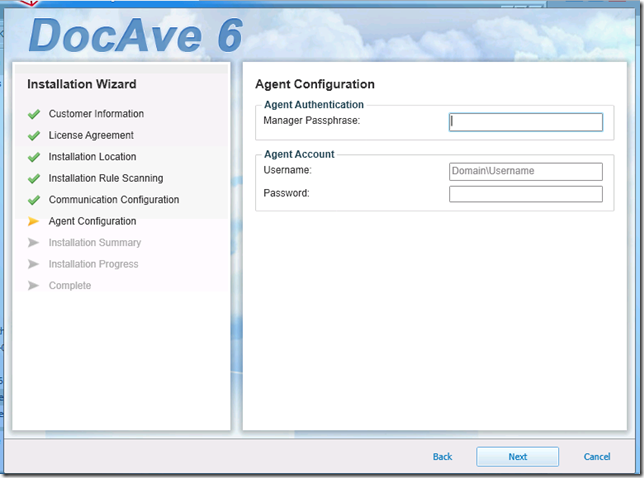Click the green checkmark beside Communication Configuration
This screenshot has height=478, width=644.
[x=34, y=200]
